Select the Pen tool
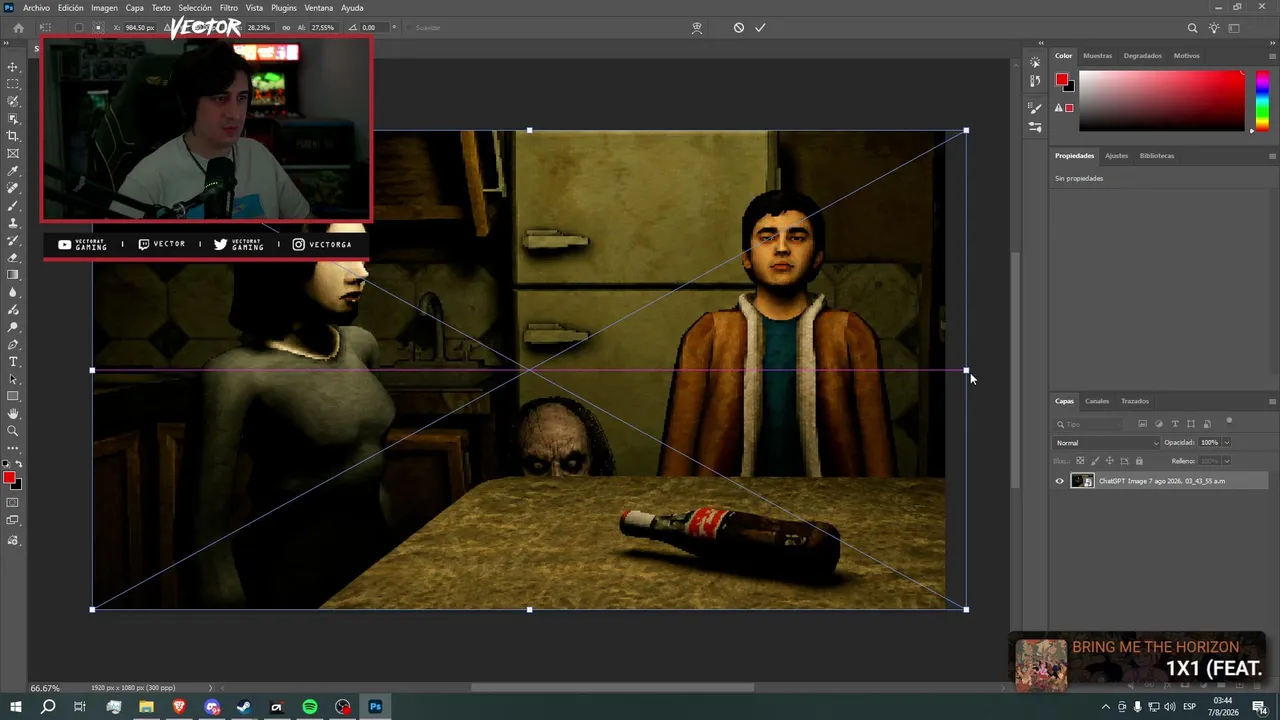This screenshot has width=1280, height=720. tap(13, 344)
